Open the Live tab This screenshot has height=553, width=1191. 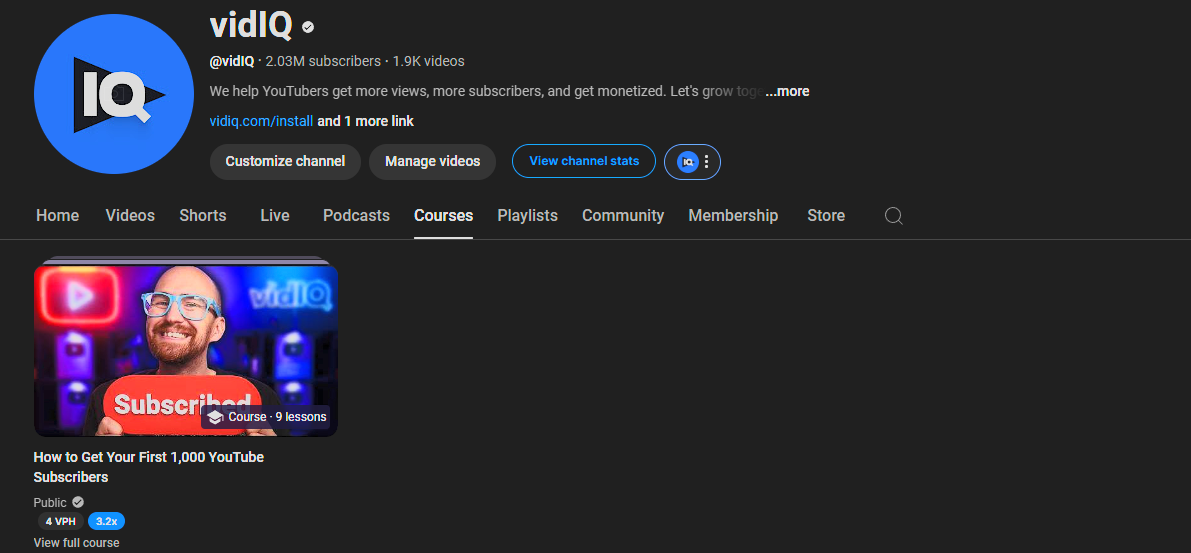pos(275,216)
